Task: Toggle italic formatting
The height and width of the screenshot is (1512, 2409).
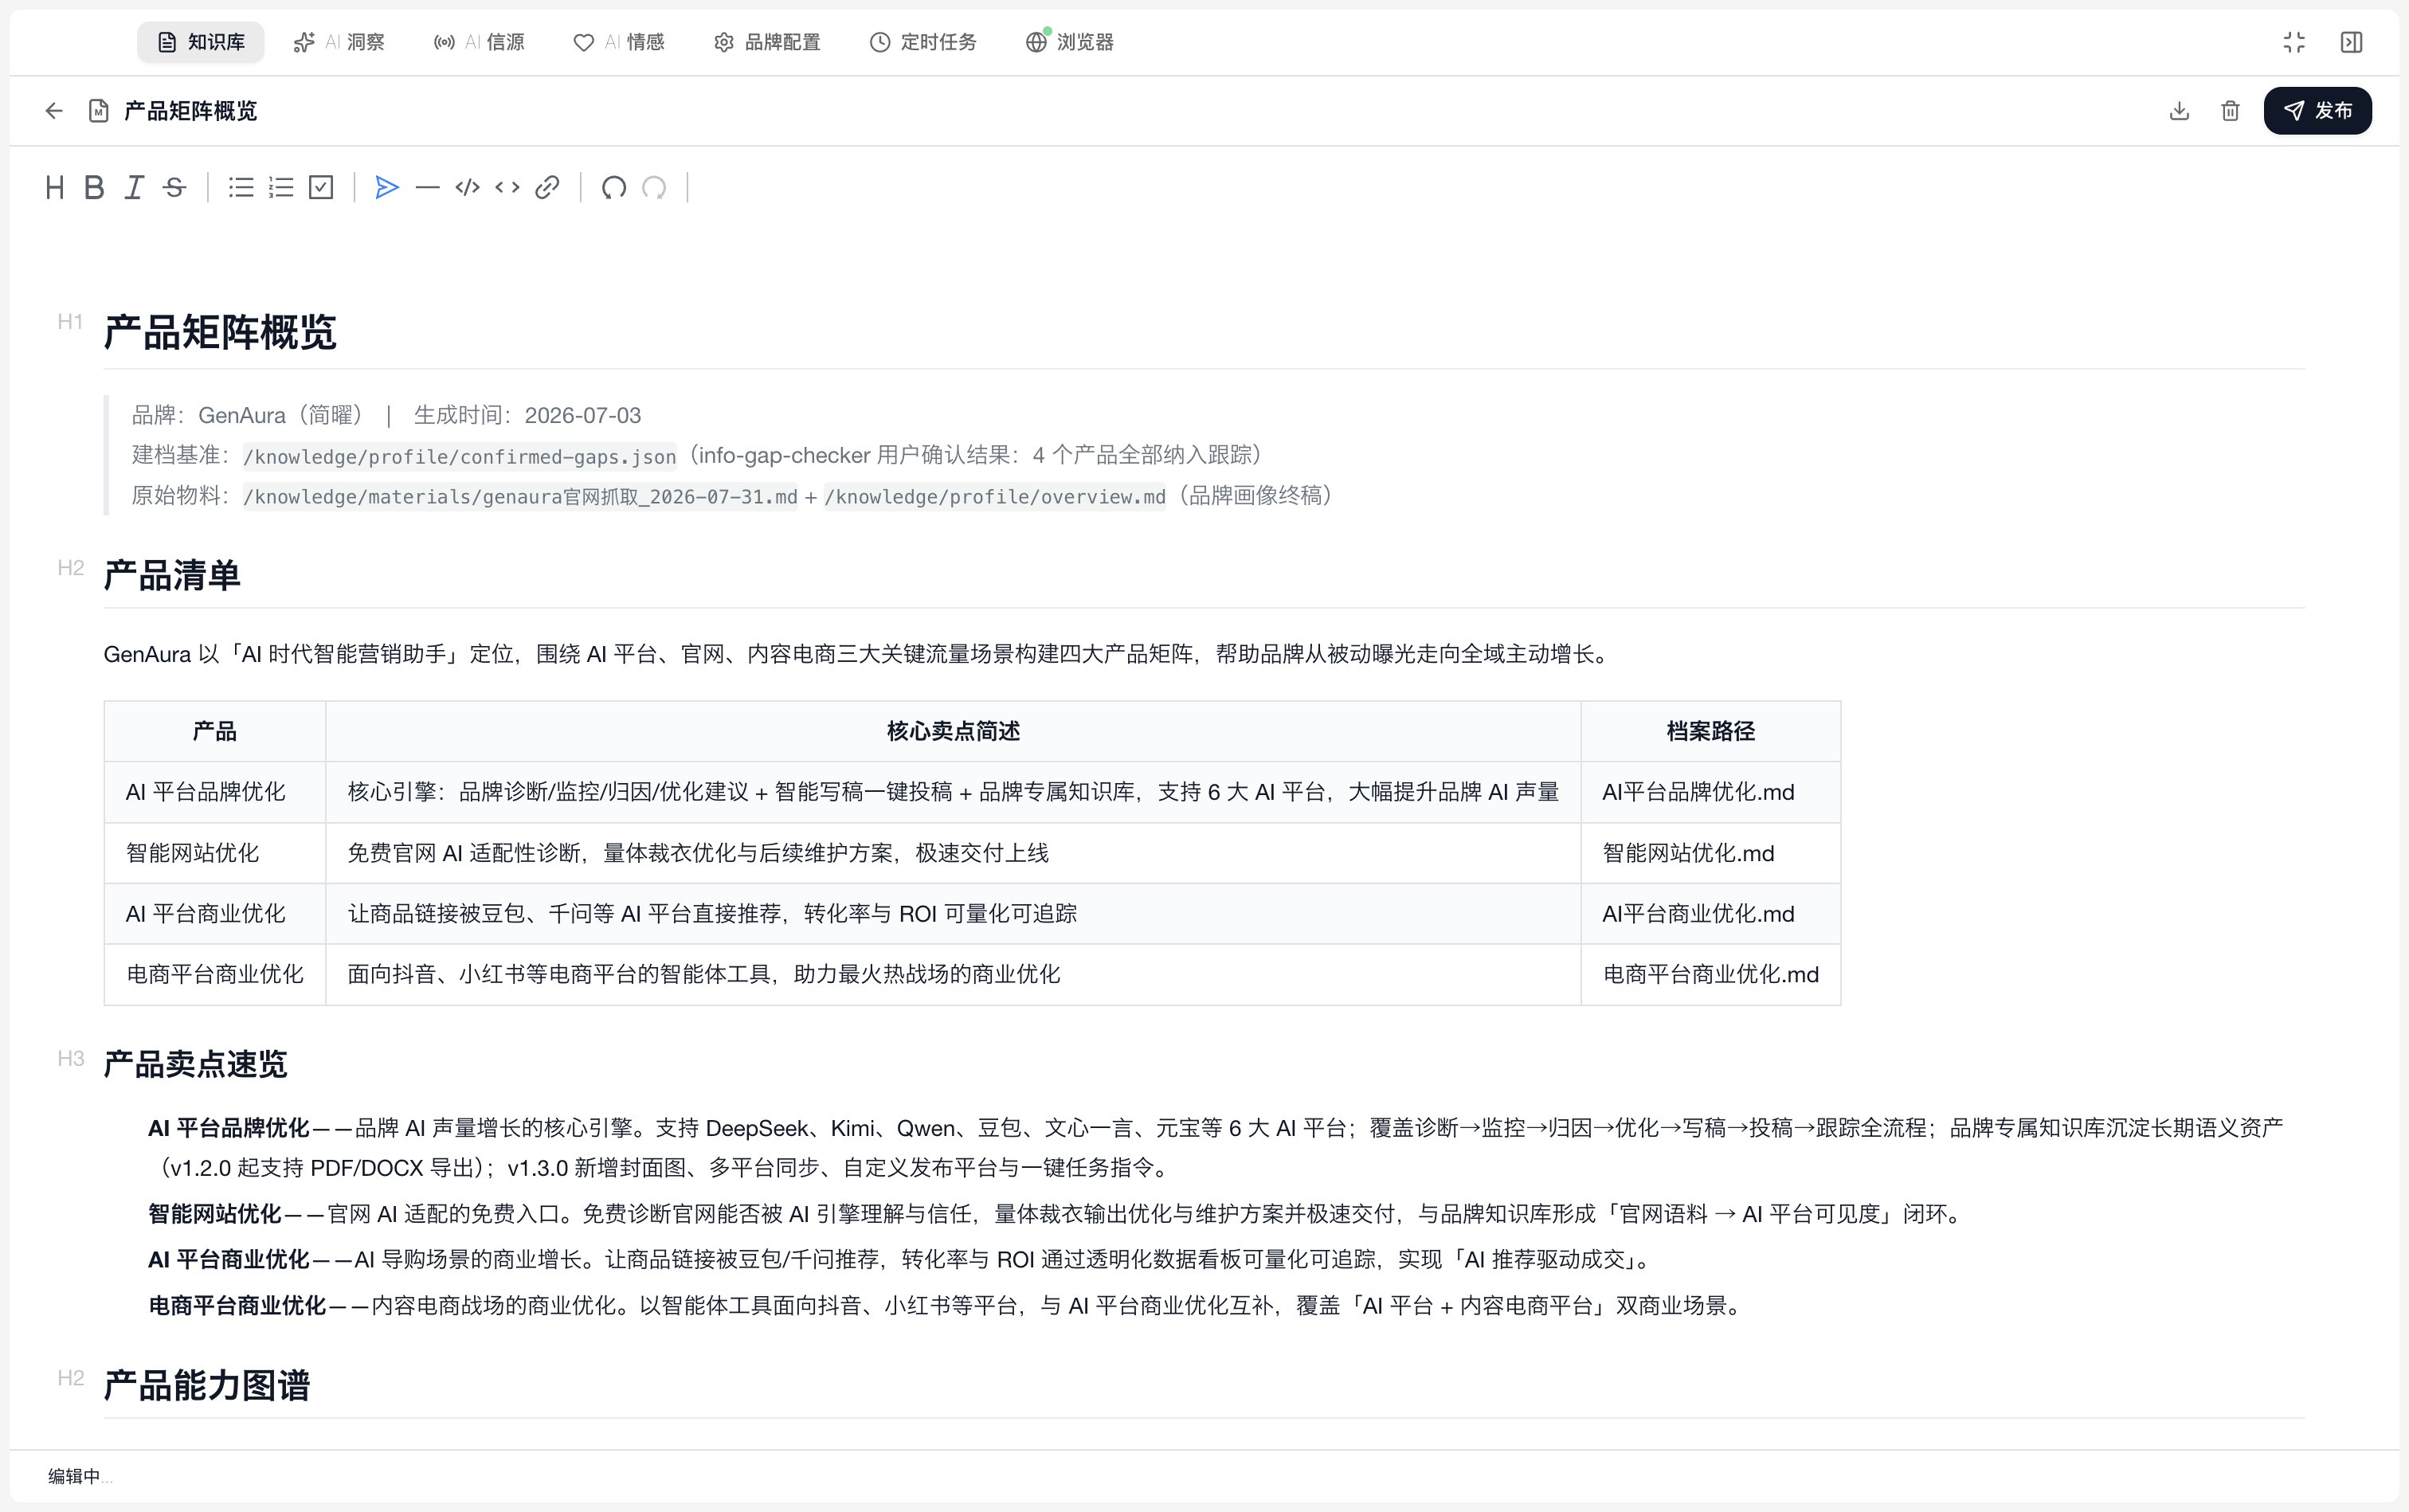Action: [x=134, y=187]
